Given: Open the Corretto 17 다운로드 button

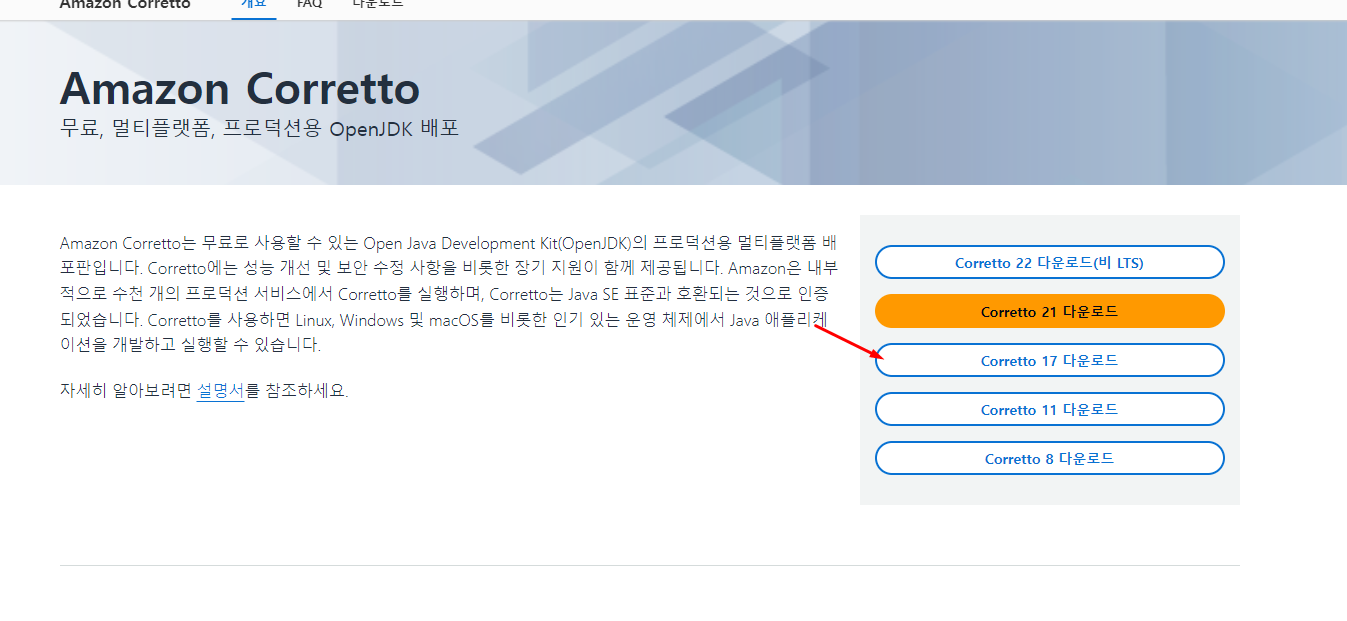Looking at the screenshot, I should click(1049, 361).
